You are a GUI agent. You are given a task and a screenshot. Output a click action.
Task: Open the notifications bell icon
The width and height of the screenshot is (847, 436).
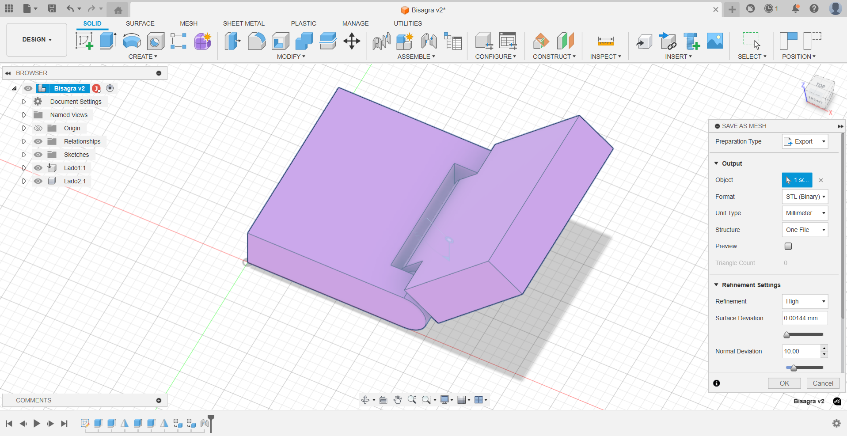pyautogui.click(x=796, y=9)
